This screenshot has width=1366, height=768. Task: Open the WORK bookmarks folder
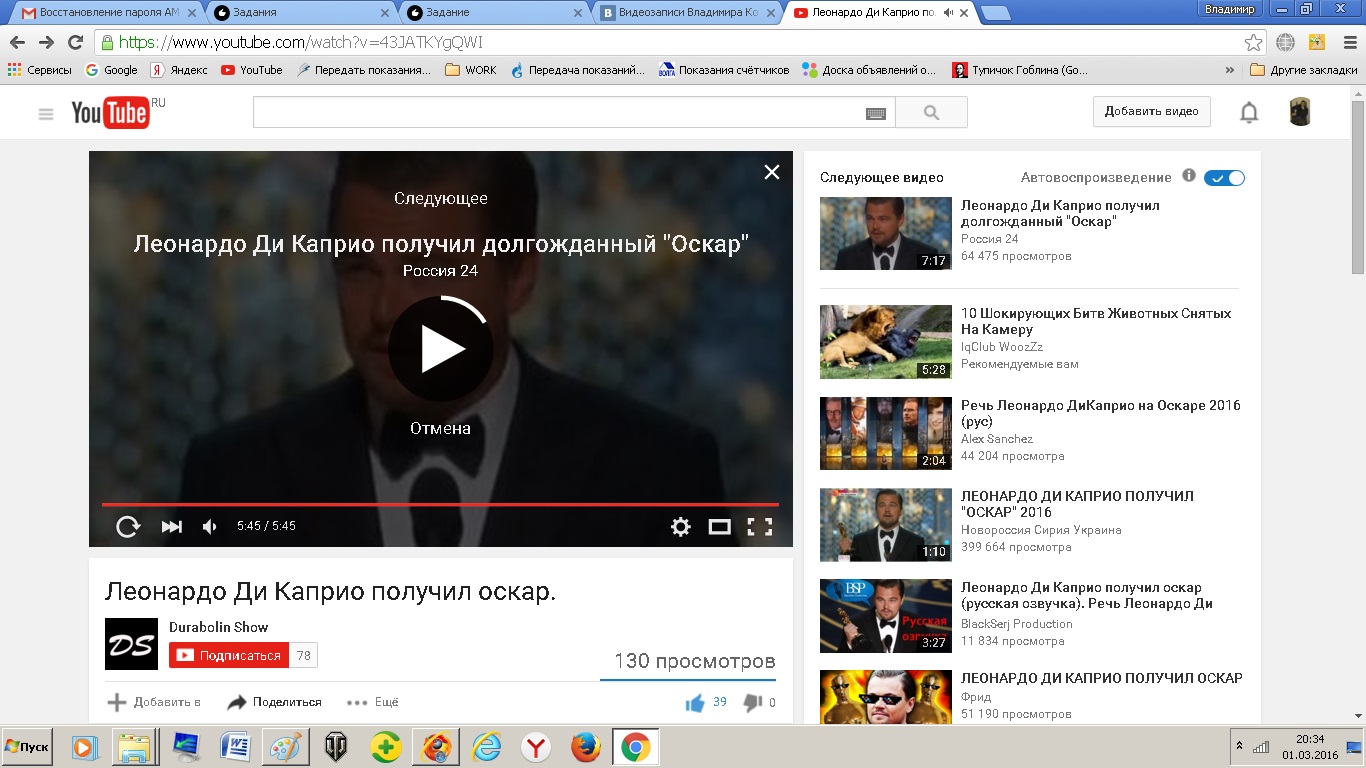pos(471,70)
